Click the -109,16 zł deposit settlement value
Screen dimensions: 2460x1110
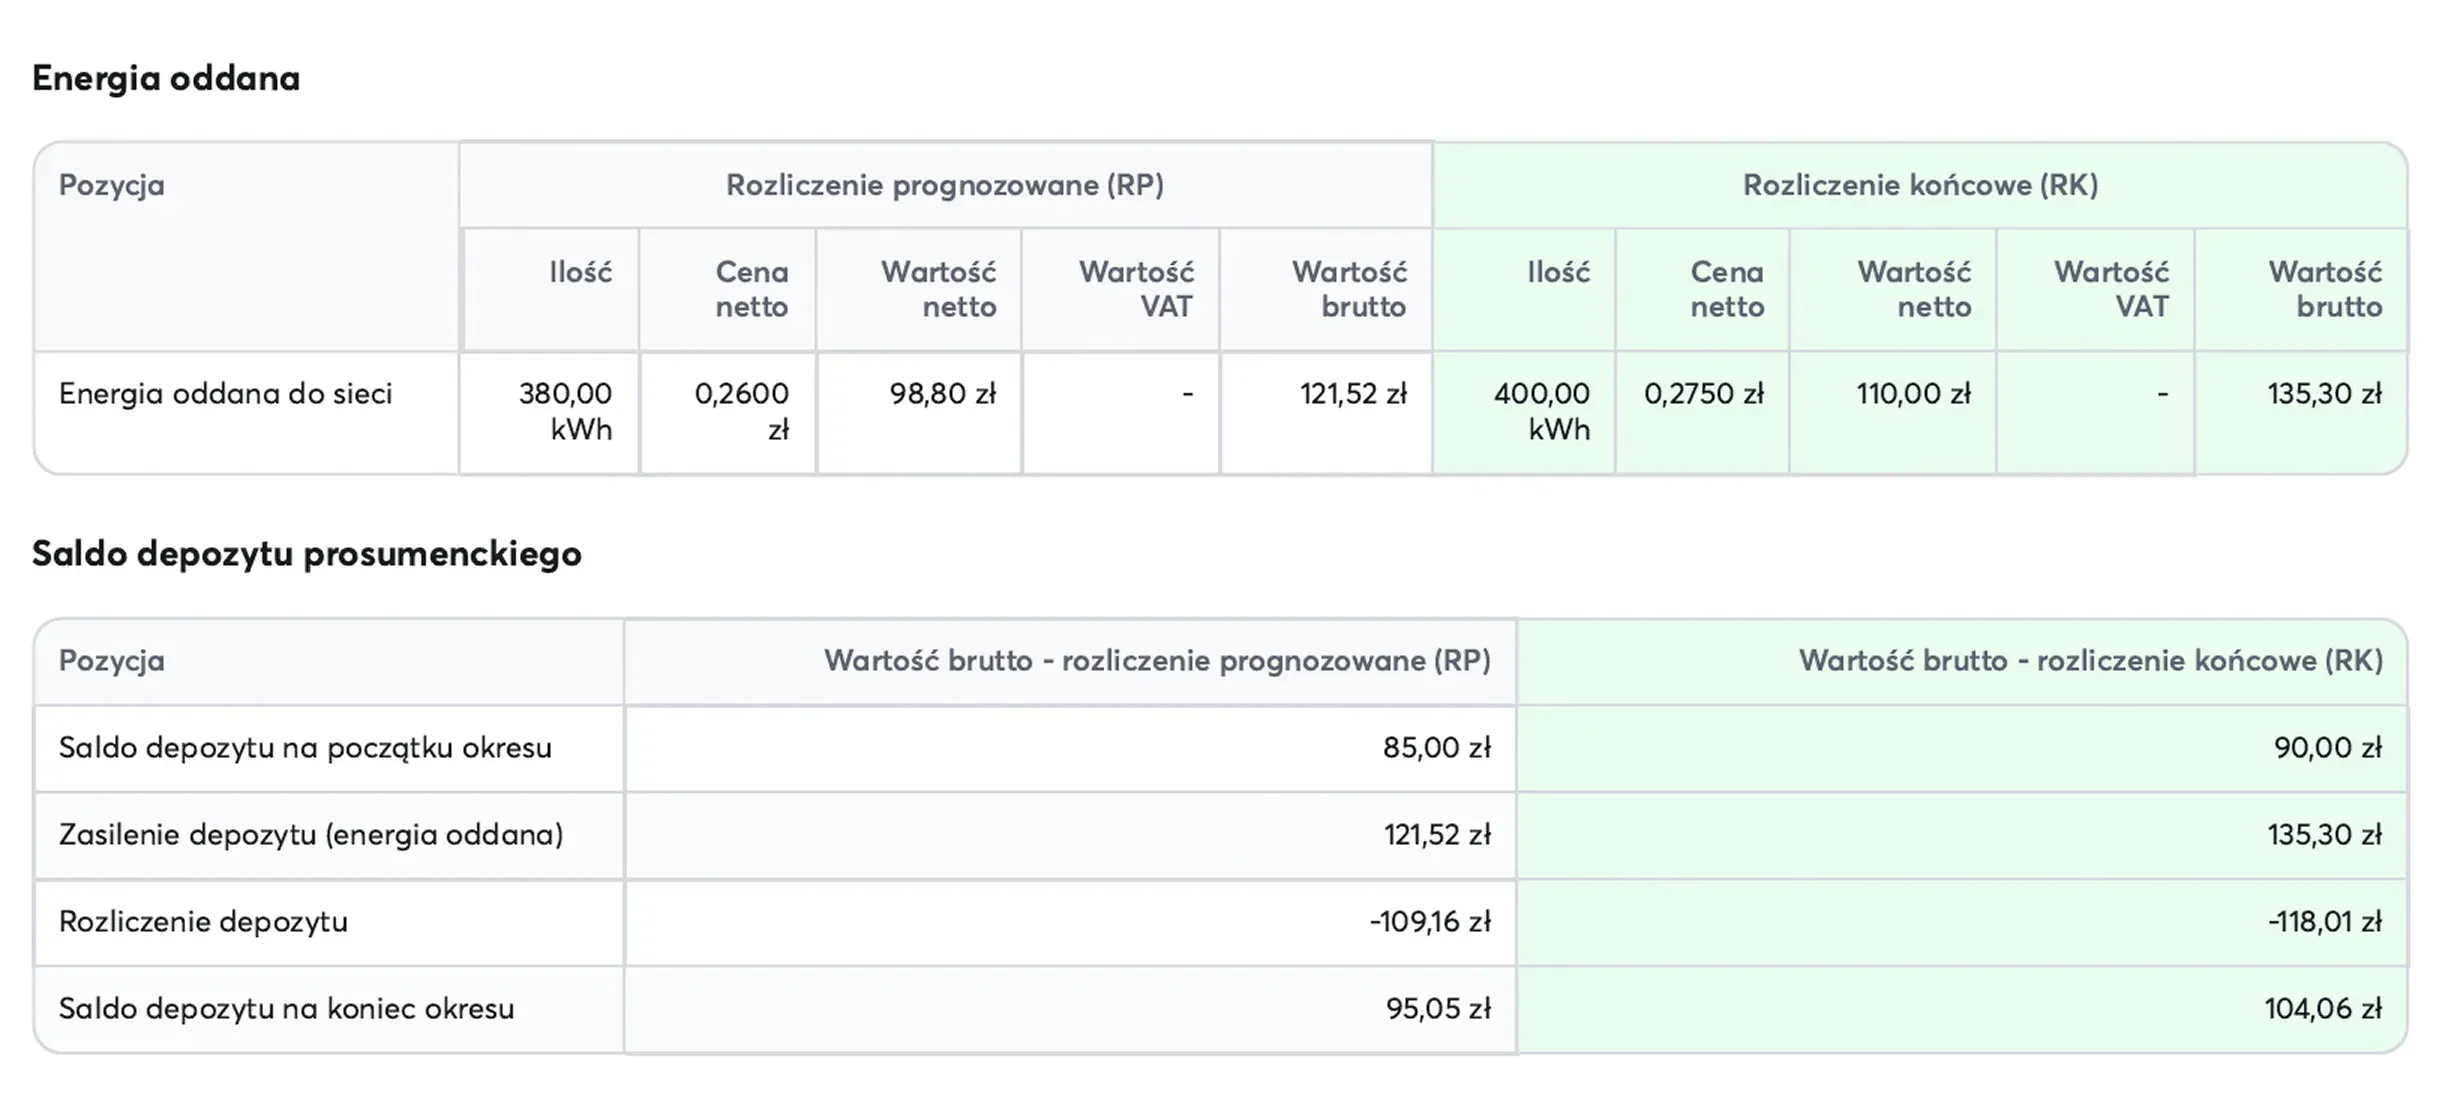point(1429,922)
